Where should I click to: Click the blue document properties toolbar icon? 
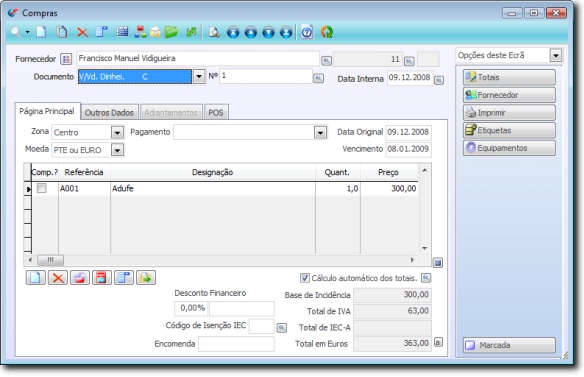[101, 32]
